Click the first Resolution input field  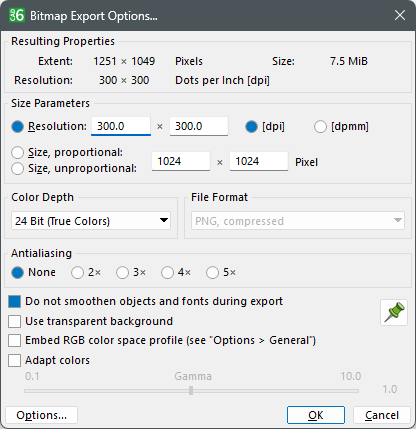[x=121, y=126]
